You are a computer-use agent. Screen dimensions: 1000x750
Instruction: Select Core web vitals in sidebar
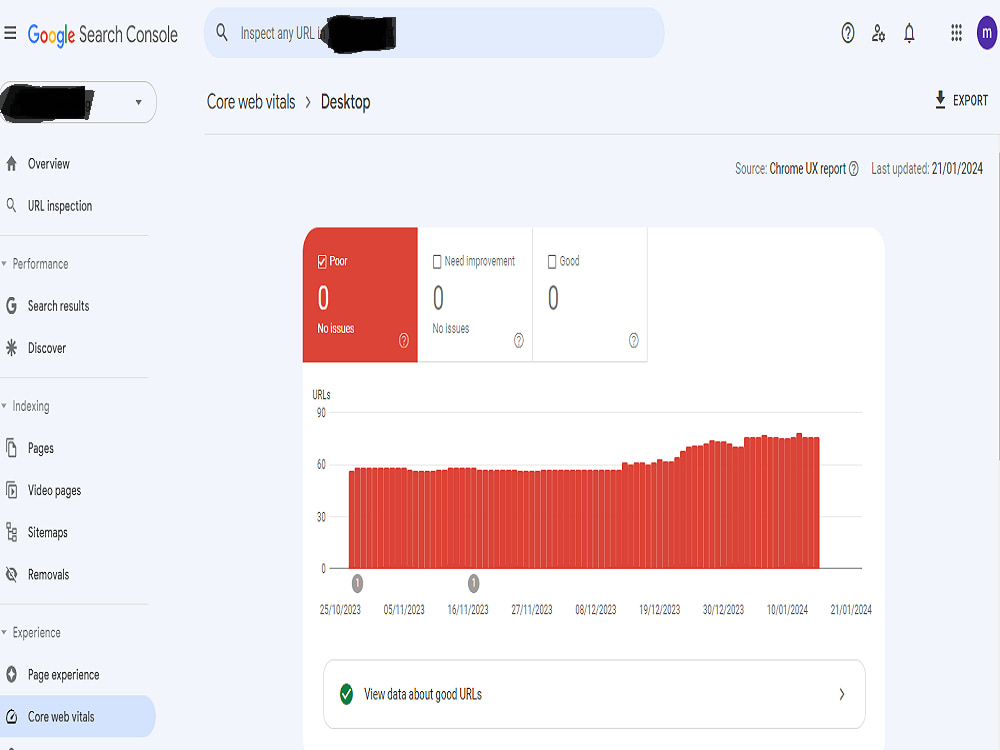point(77,716)
